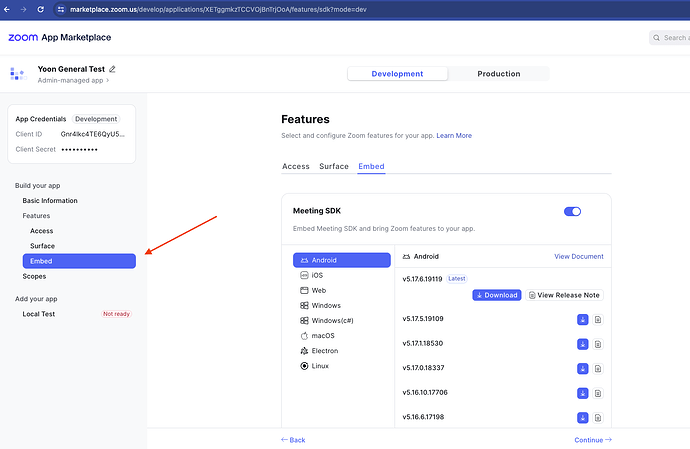Click the search magnifier icon

click(656, 38)
